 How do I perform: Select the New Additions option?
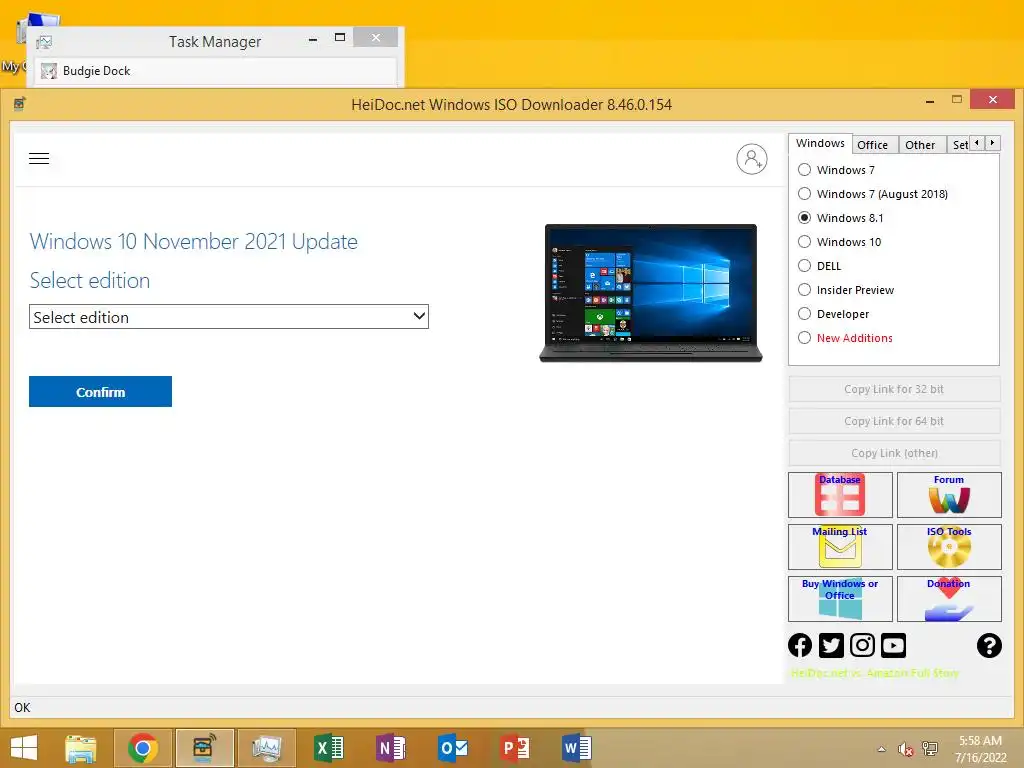[805, 338]
